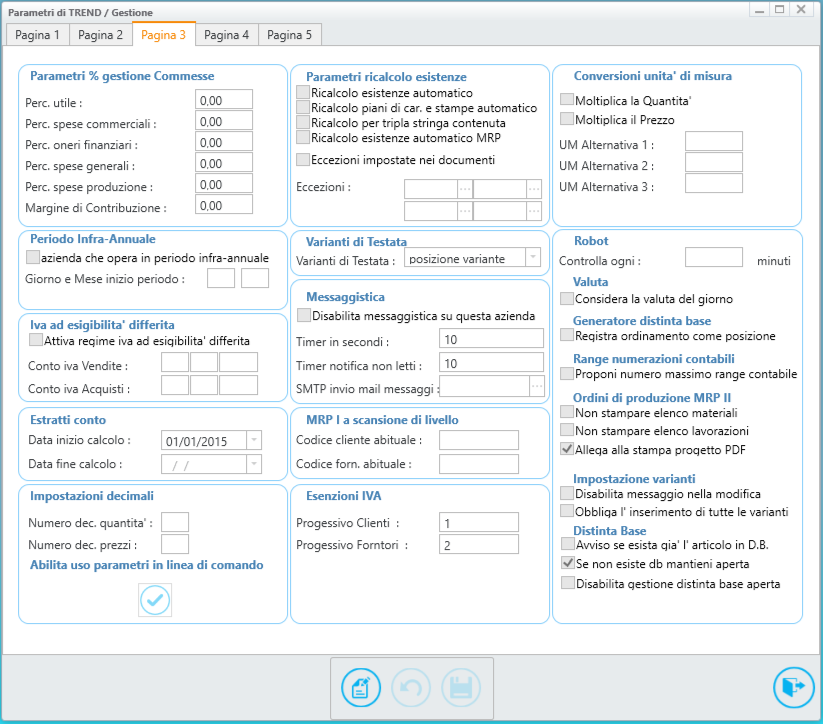Switch to the Pagina 2 tab
The height and width of the screenshot is (724, 823).
100,35
